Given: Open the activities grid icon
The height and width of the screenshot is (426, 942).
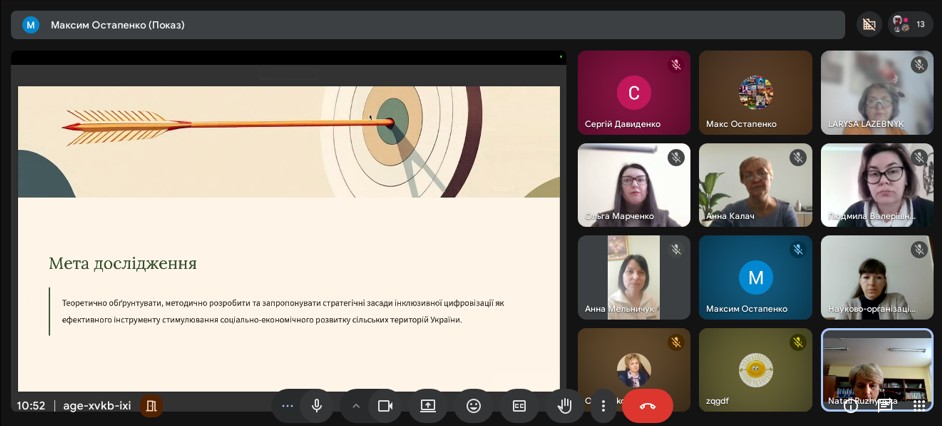Looking at the screenshot, I should pos(919,406).
